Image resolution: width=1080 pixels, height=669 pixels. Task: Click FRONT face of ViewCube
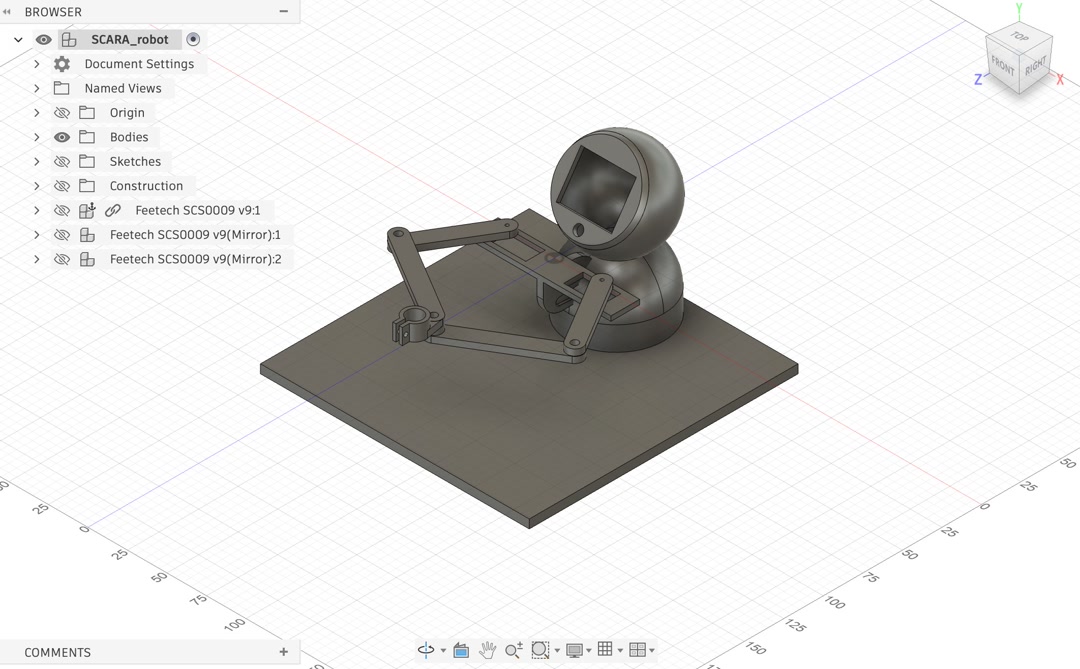(x=1002, y=66)
